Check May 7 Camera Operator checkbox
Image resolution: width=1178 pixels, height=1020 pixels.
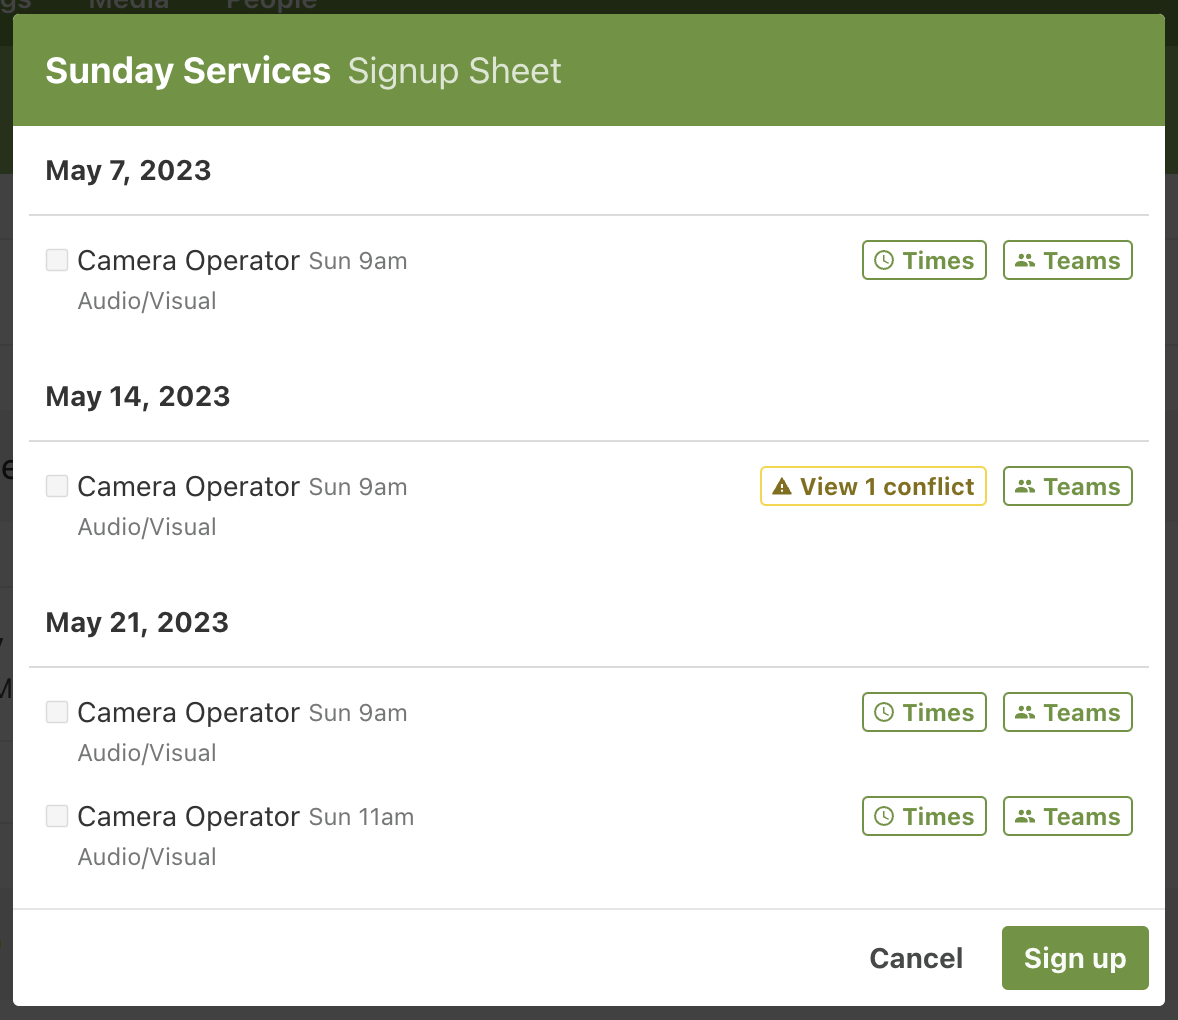57,260
